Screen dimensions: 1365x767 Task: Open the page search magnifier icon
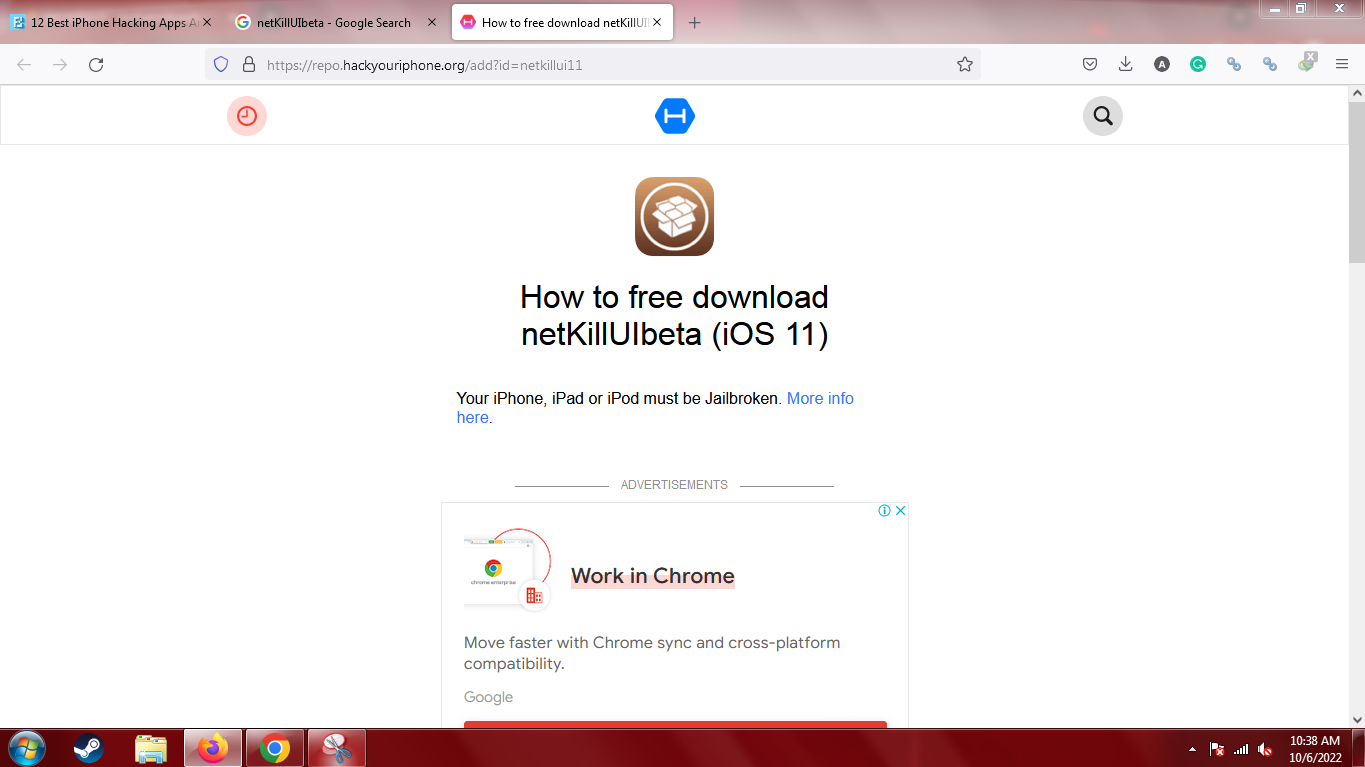1103,116
